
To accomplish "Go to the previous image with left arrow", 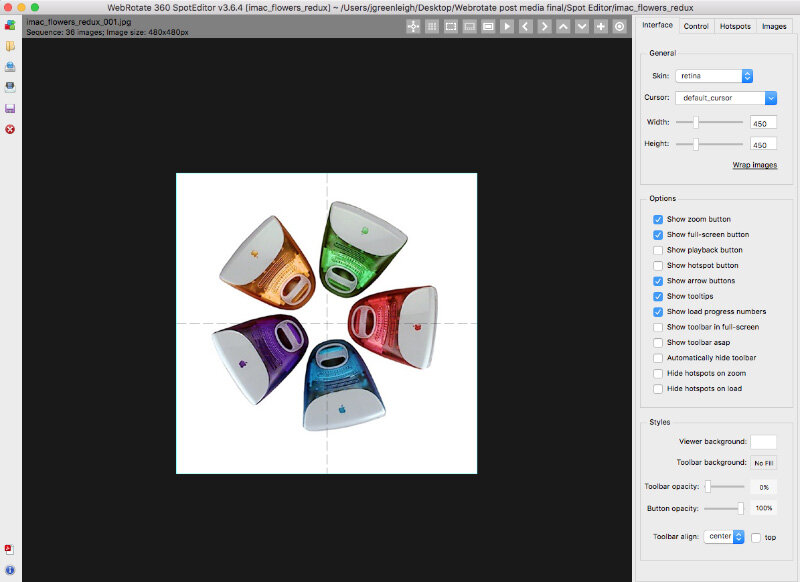I will pos(526,27).
